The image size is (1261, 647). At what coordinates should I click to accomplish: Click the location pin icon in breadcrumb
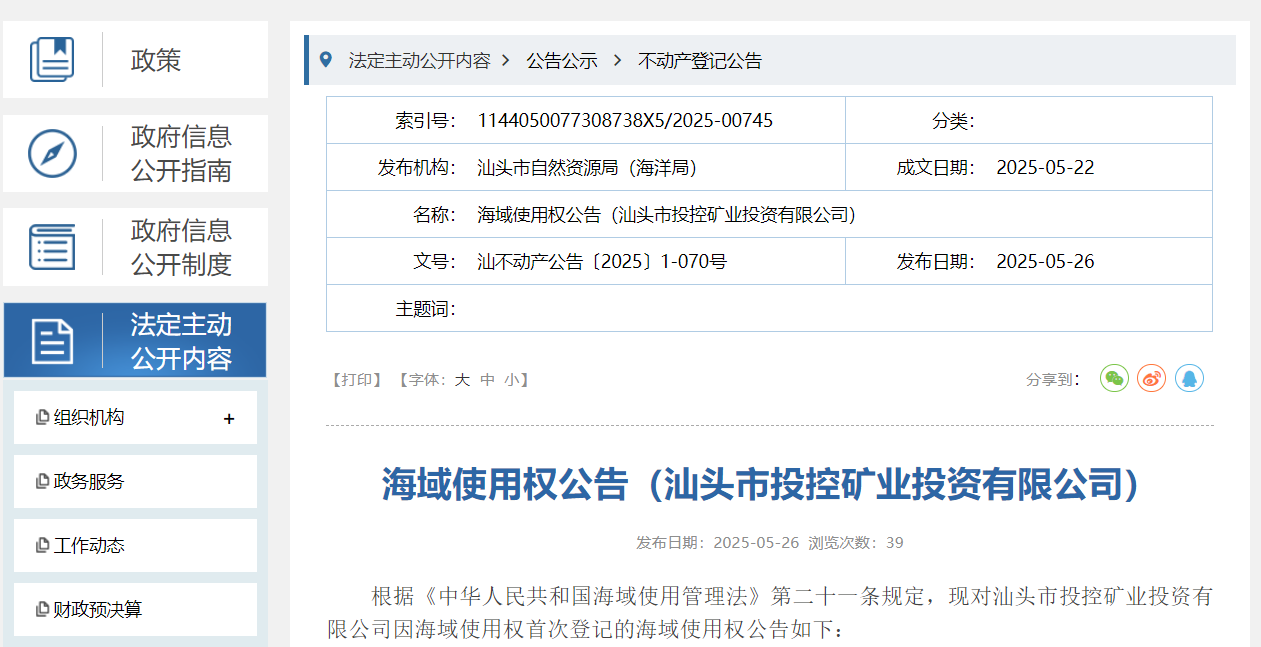[x=325, y=60]
